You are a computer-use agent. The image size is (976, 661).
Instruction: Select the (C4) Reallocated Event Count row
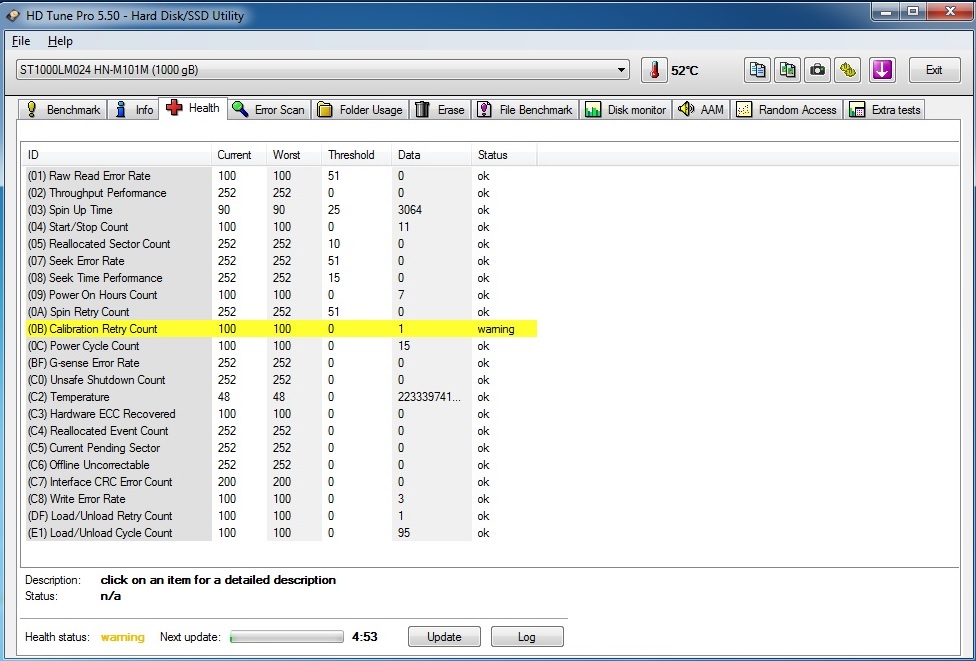[280, 431]
